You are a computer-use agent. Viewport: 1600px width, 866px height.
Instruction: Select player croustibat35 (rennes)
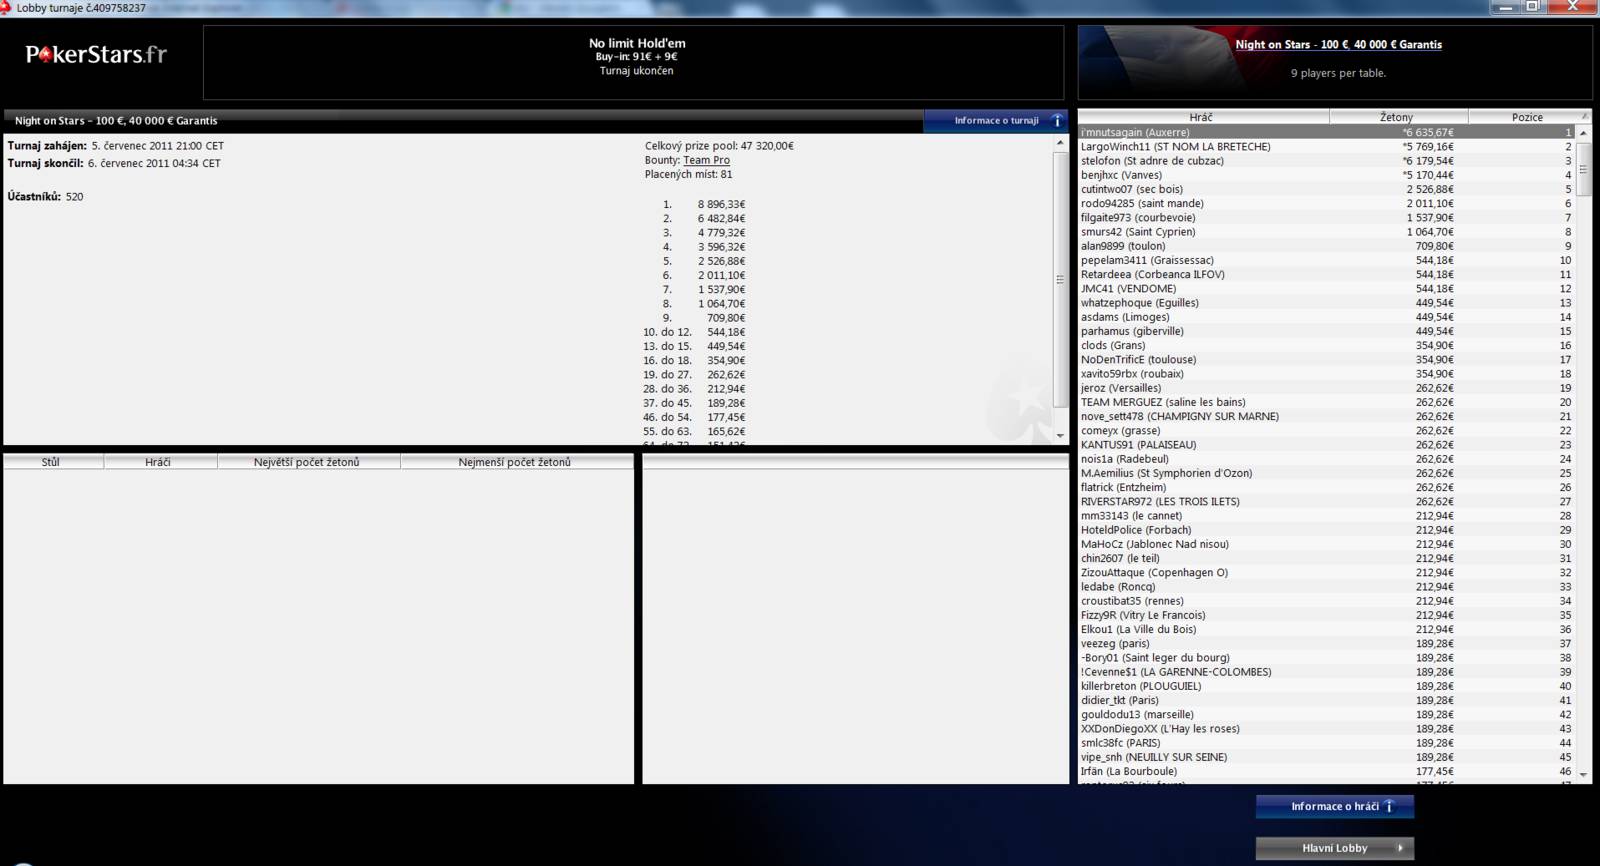point(1327,601)
